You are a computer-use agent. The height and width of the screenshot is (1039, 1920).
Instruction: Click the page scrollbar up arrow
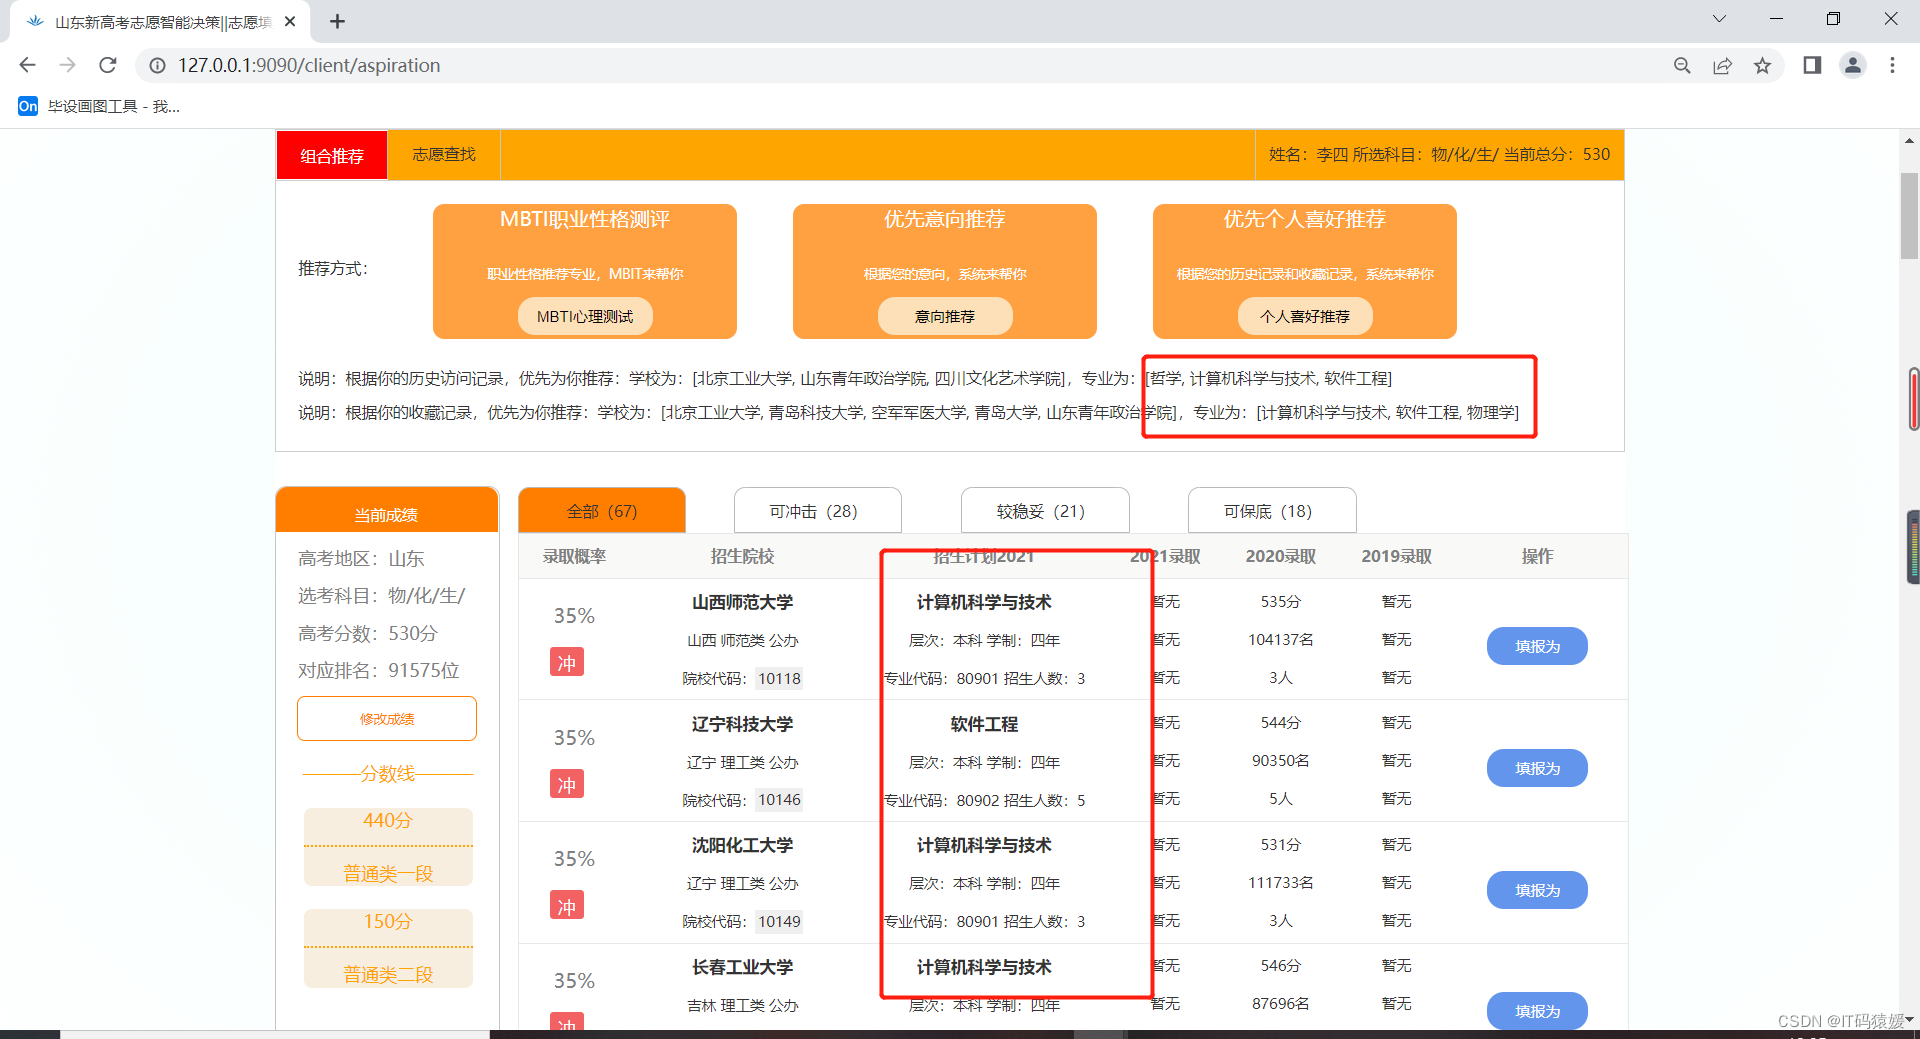point(1909,141)
